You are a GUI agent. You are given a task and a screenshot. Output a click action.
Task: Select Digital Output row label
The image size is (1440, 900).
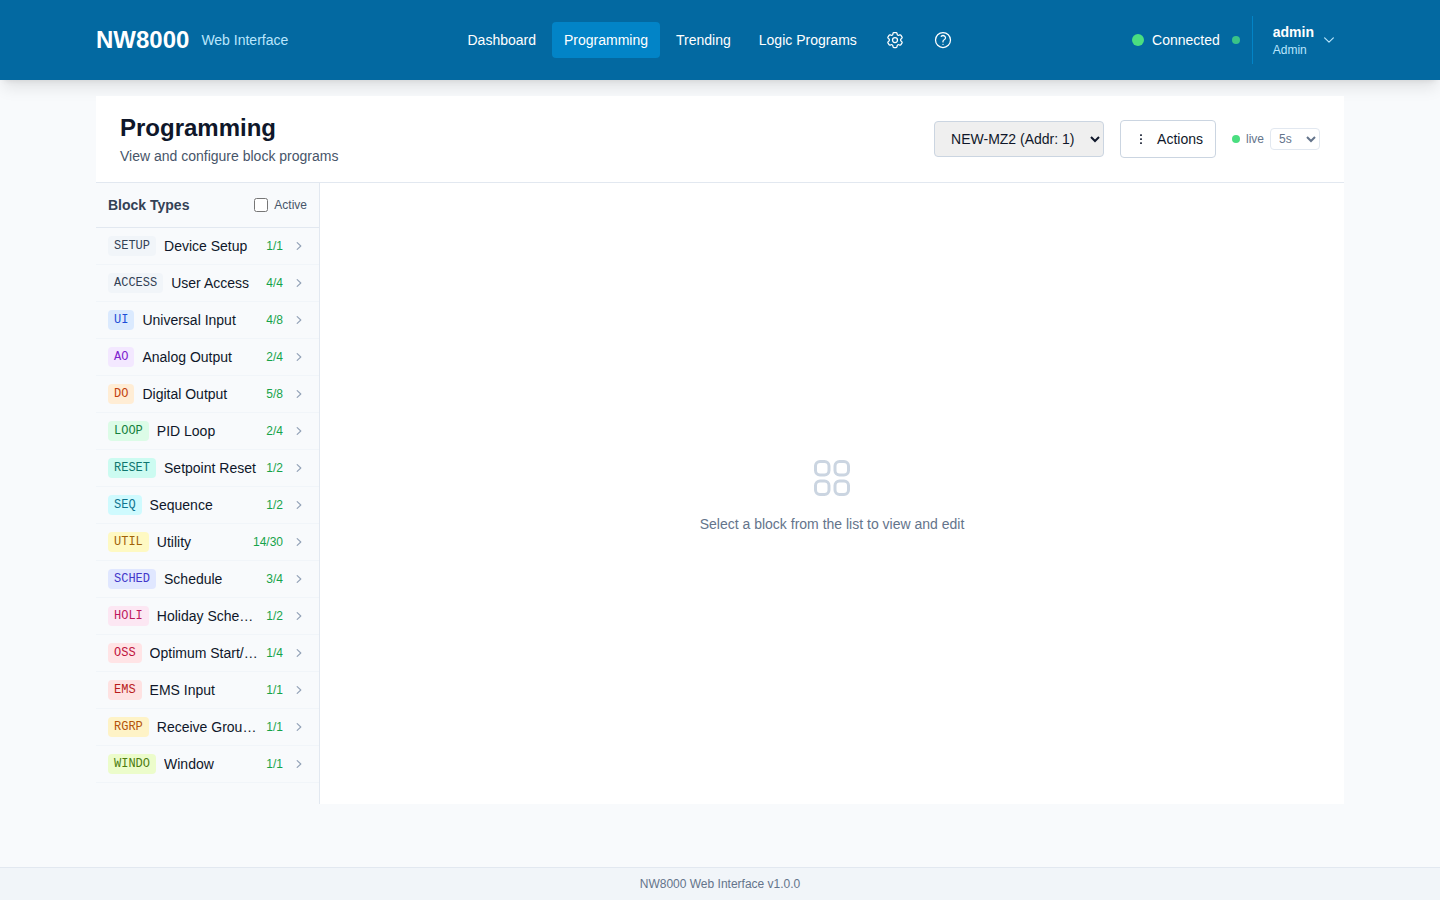point(185,394)
